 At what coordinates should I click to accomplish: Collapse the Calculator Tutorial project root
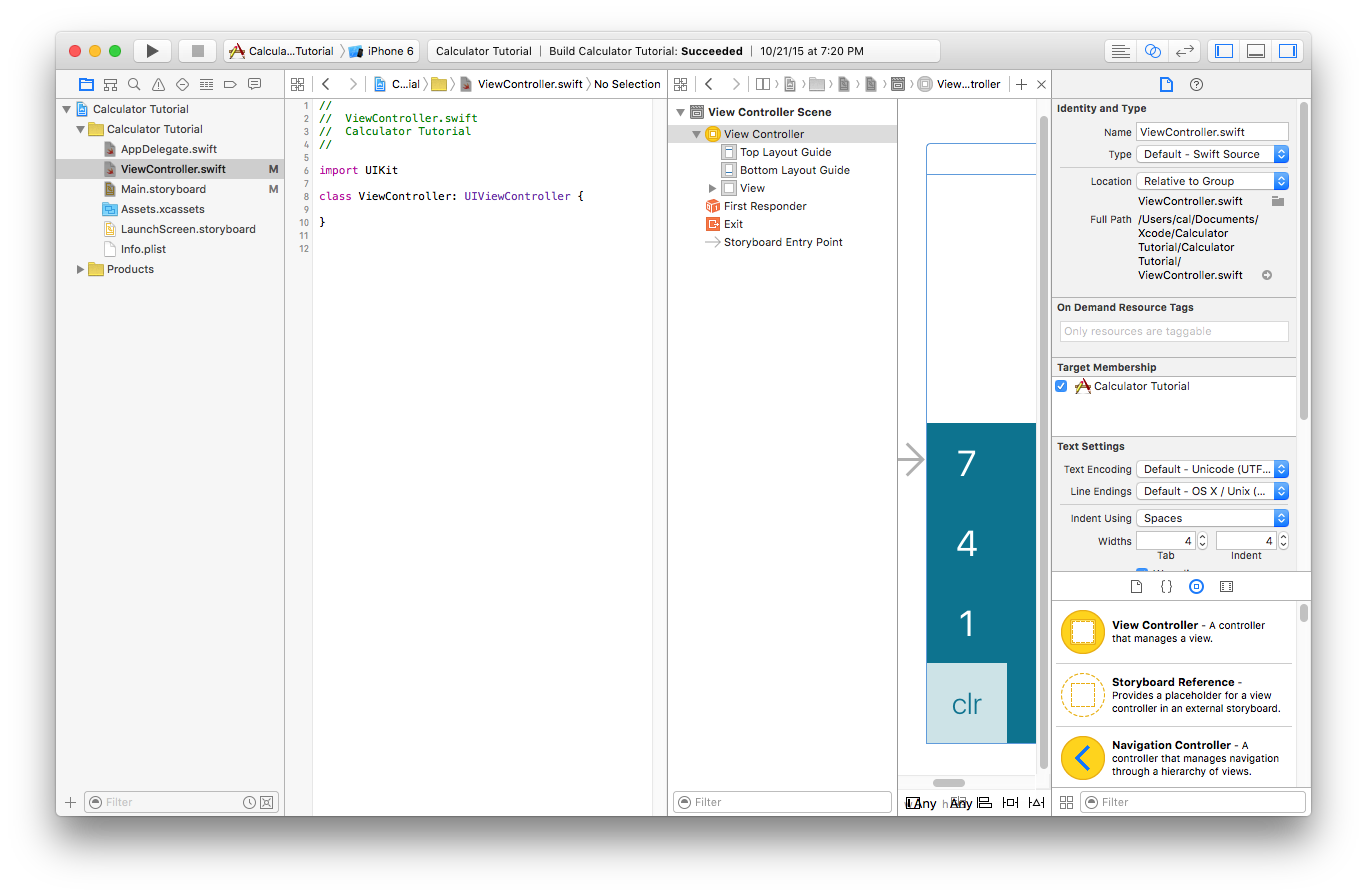pos(66,109)
